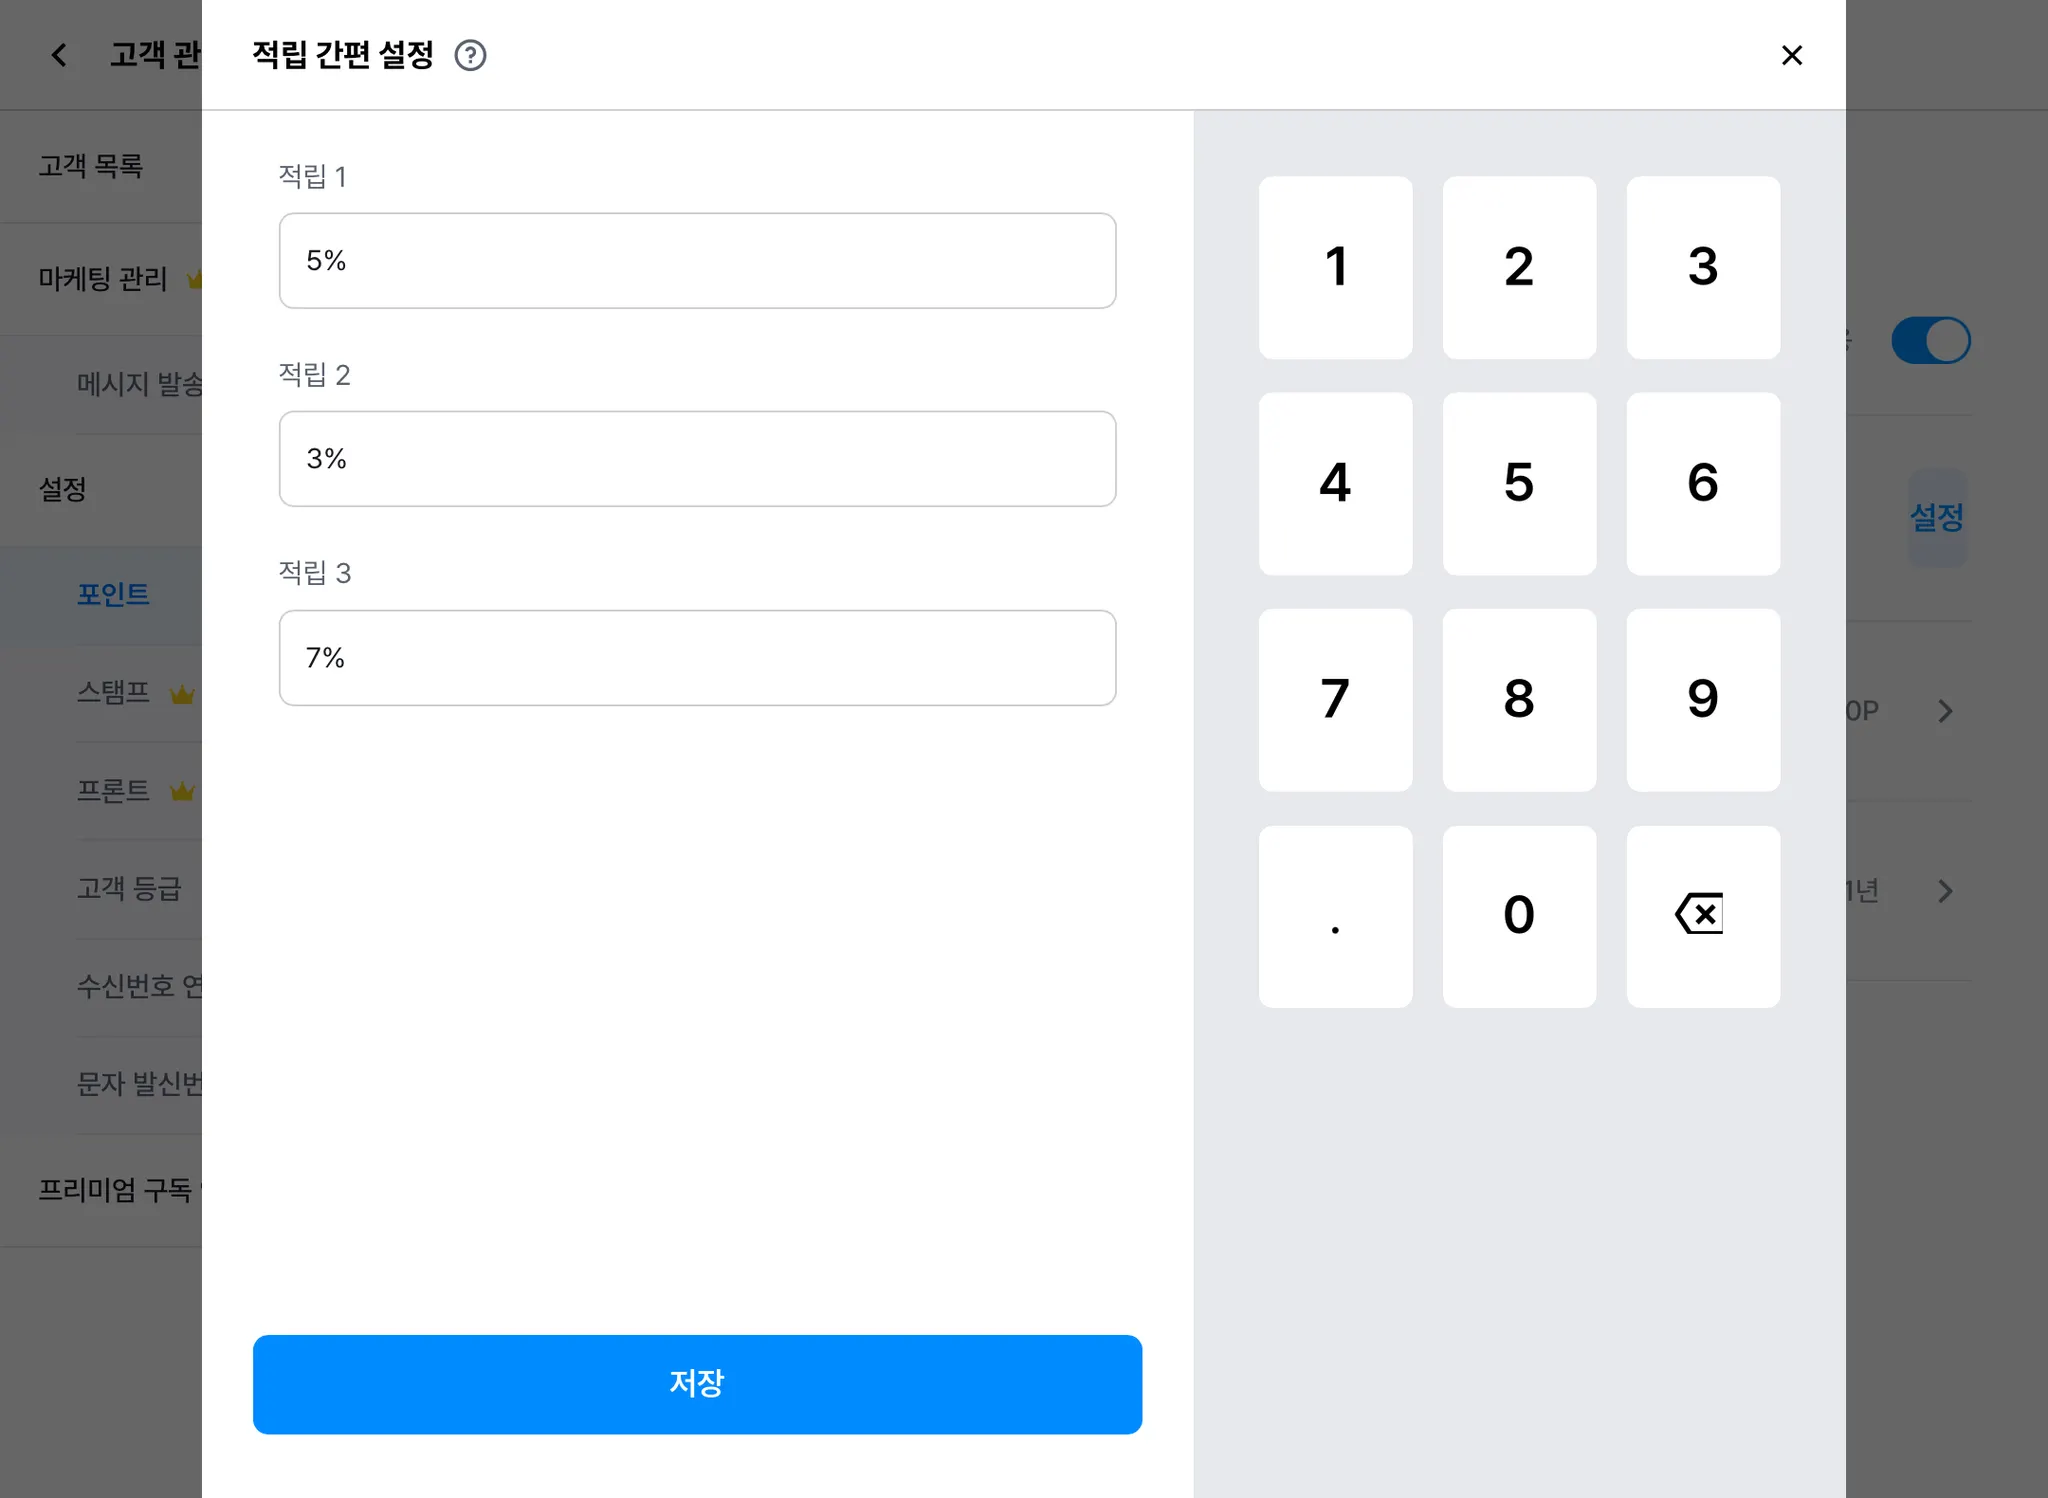The height and width of the screenshot is (1498, 2048).
Task: Close the 적립 간편 설정 dialog
Action: (x=1791, y=55)
